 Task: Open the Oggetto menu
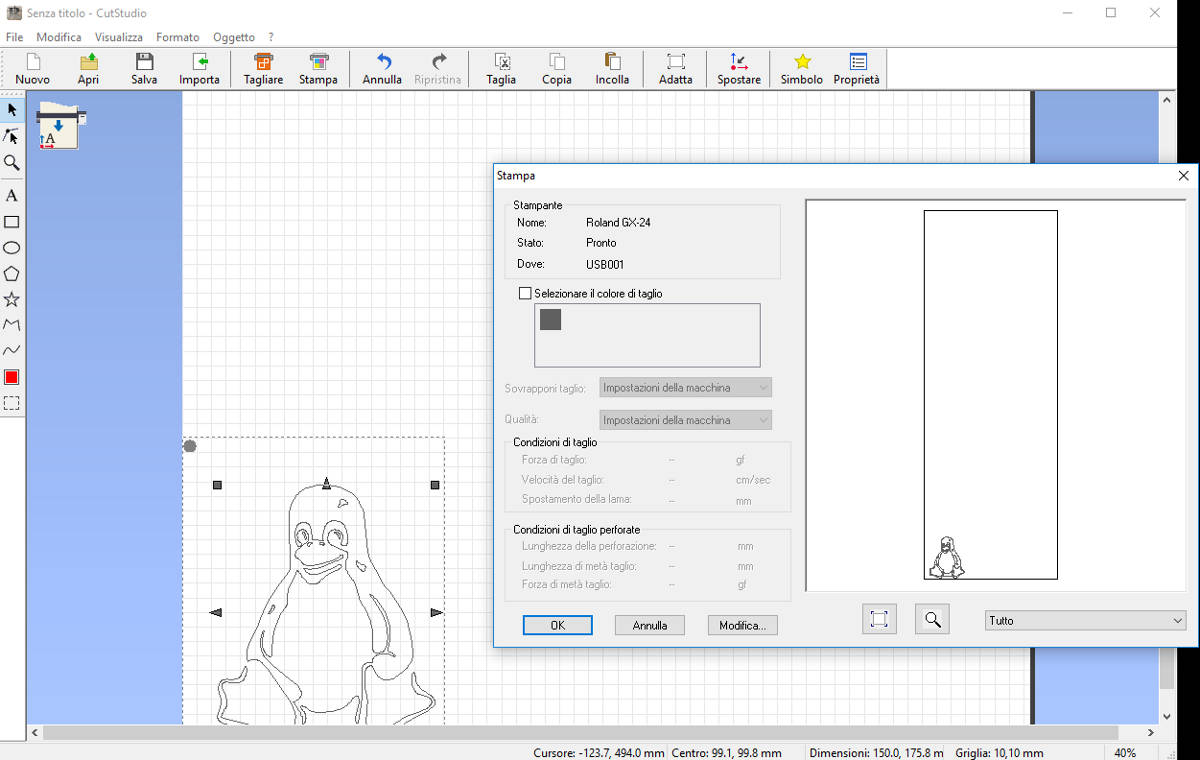(x=234, y=37)
